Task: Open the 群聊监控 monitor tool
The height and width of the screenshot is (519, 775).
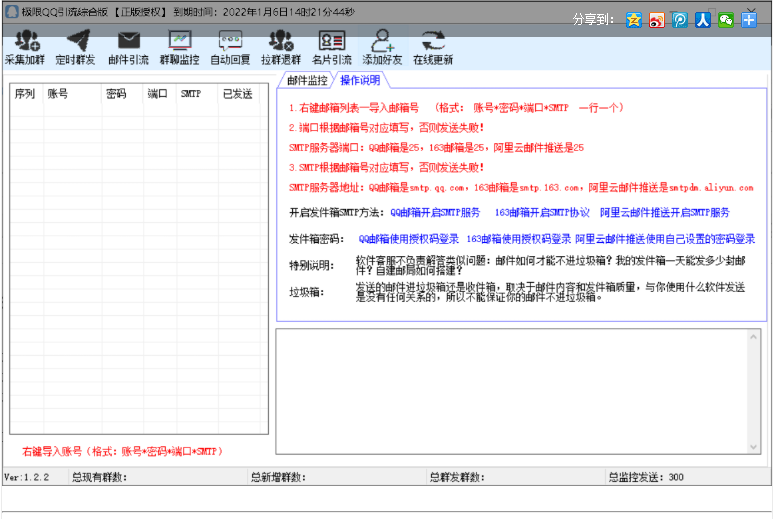Action: click(x=179, y=47)
